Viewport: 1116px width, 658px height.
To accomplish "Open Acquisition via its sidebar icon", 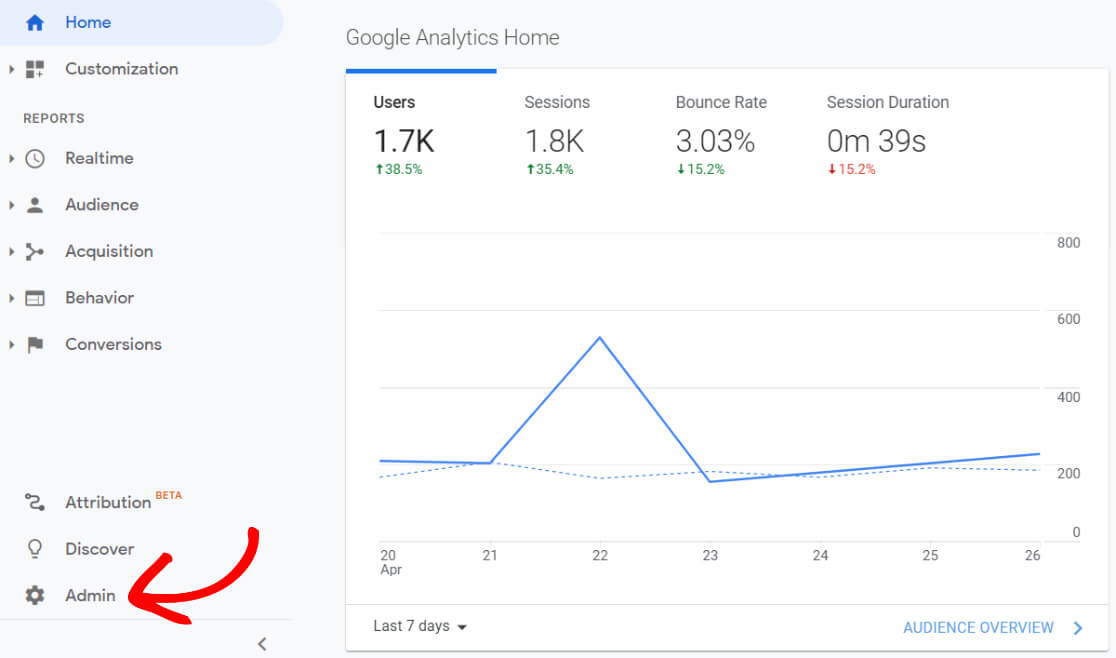I will (x=34, y=251).
